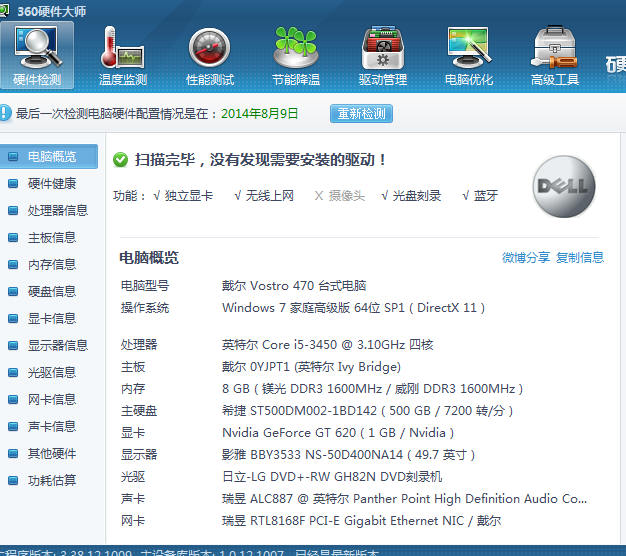Open the 驱动管理 driver icon
This screenshot has height=556, width=626.
click(382, 55)
